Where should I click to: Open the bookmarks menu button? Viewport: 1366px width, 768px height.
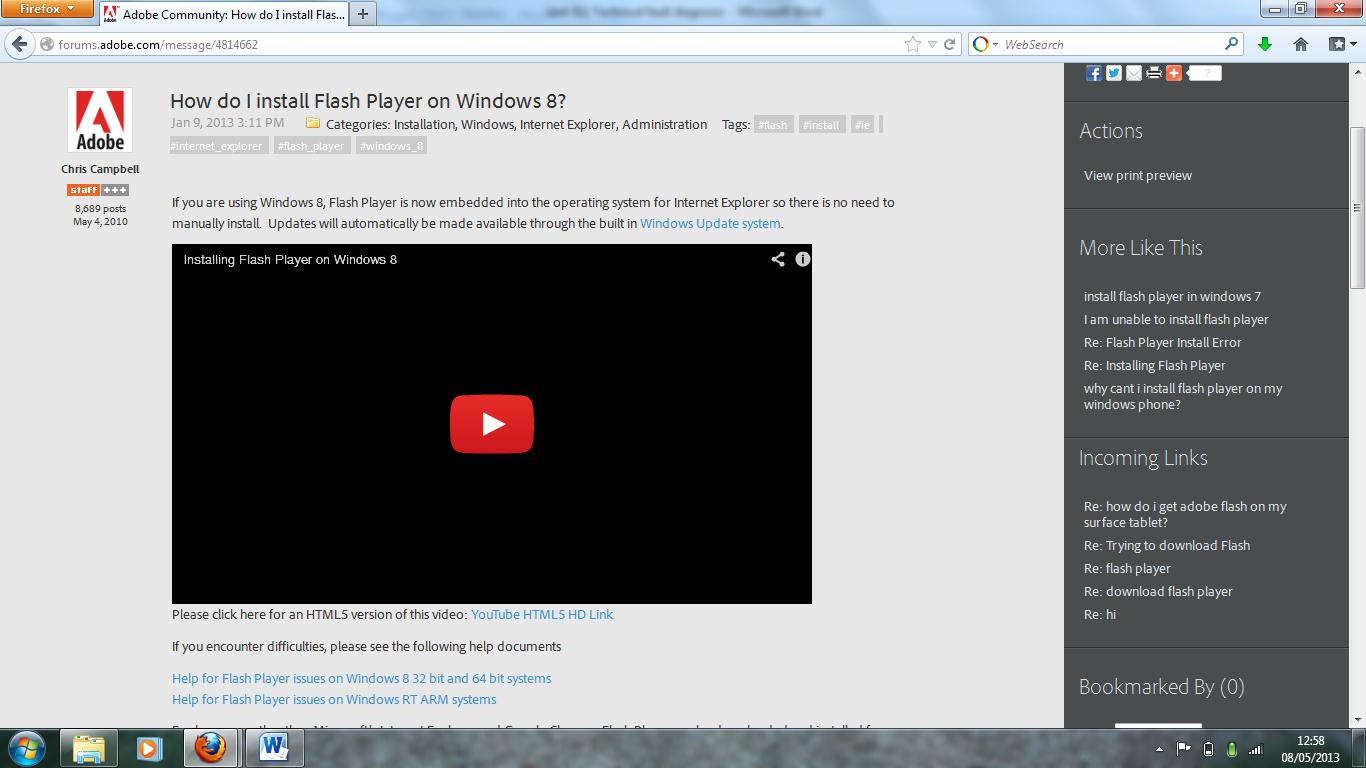pyautogui.click(x=1342, y=44)
